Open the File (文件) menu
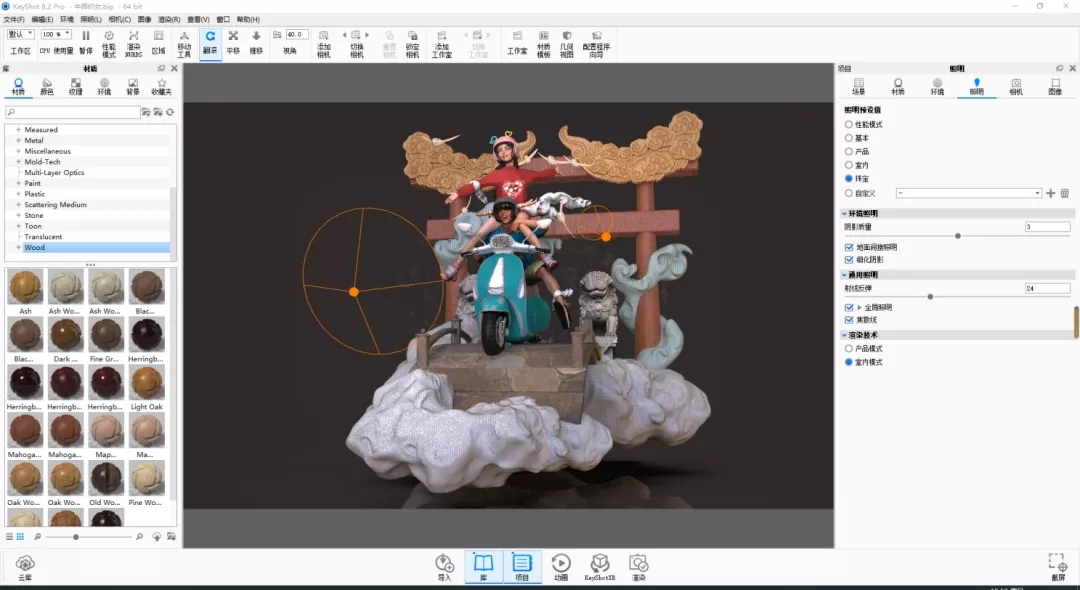This screenshot has width=1080, height=590. pos(14,19)
